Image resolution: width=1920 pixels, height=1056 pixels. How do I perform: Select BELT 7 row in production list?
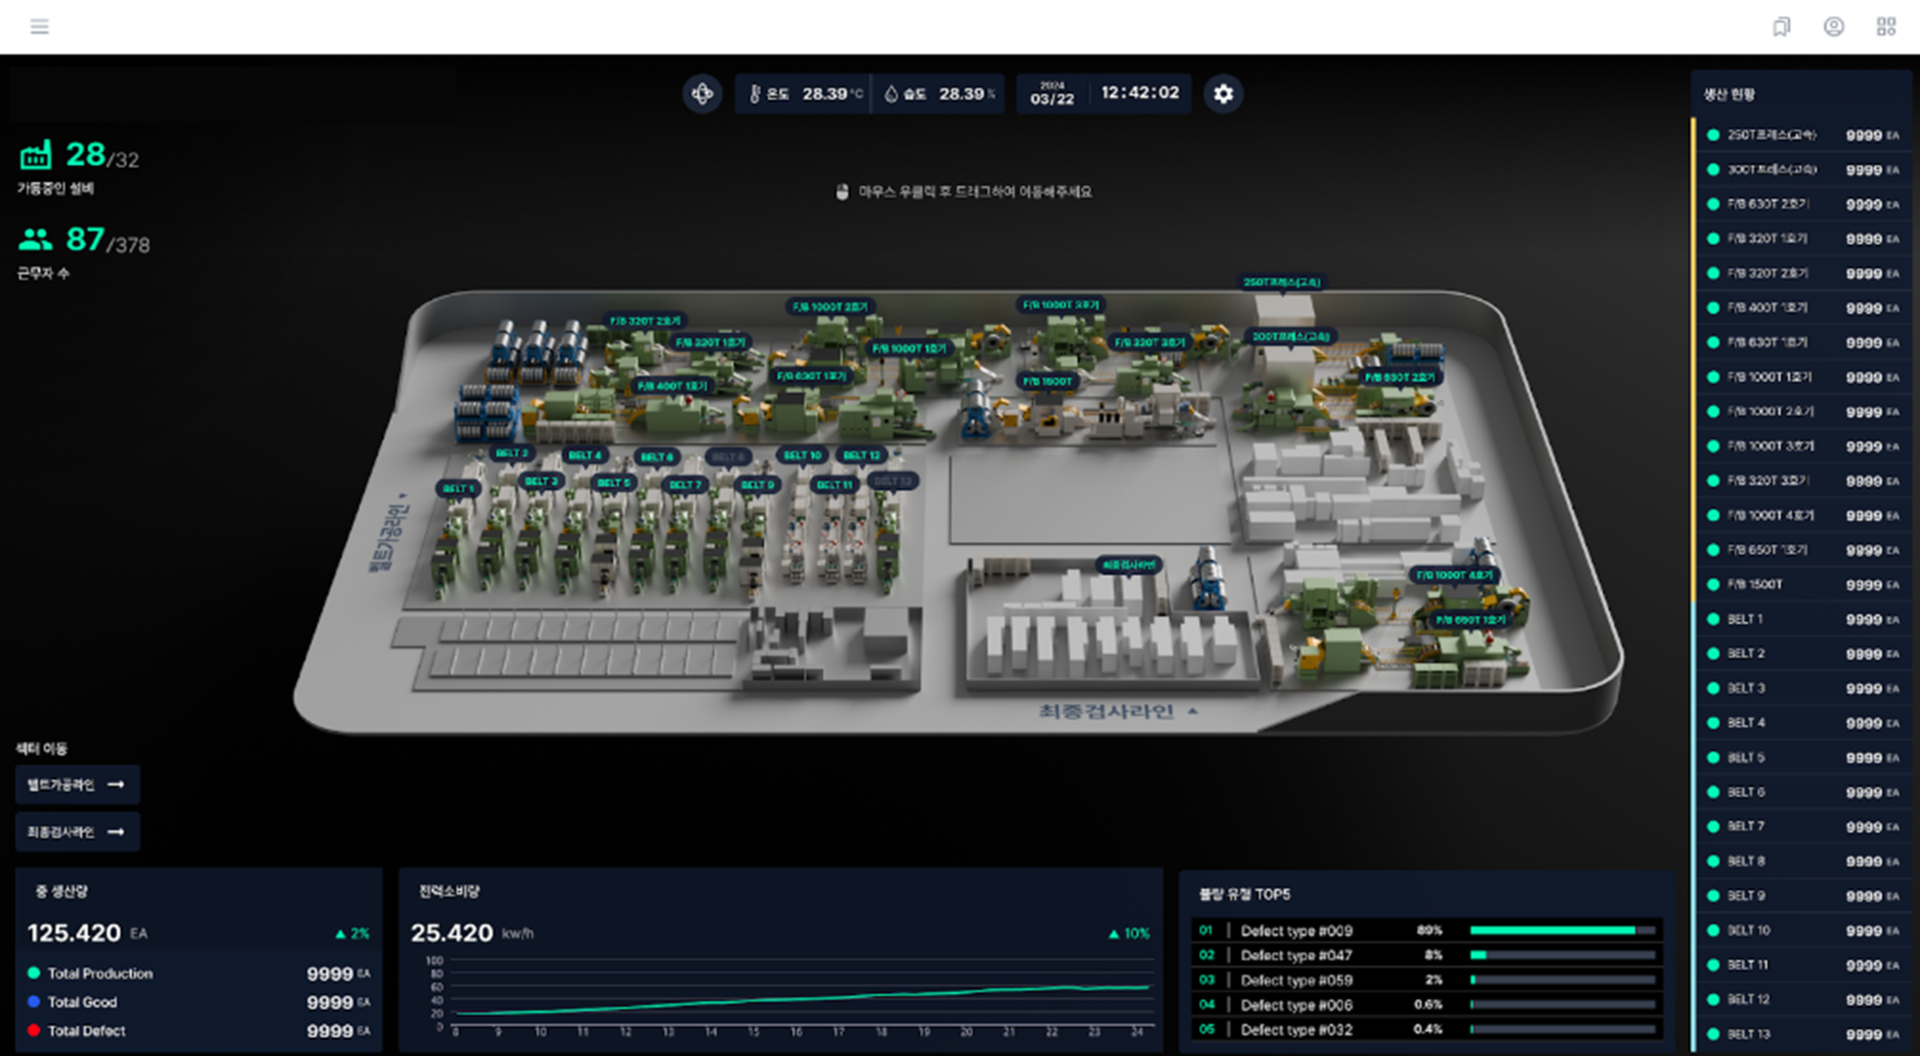point(1801,826)
